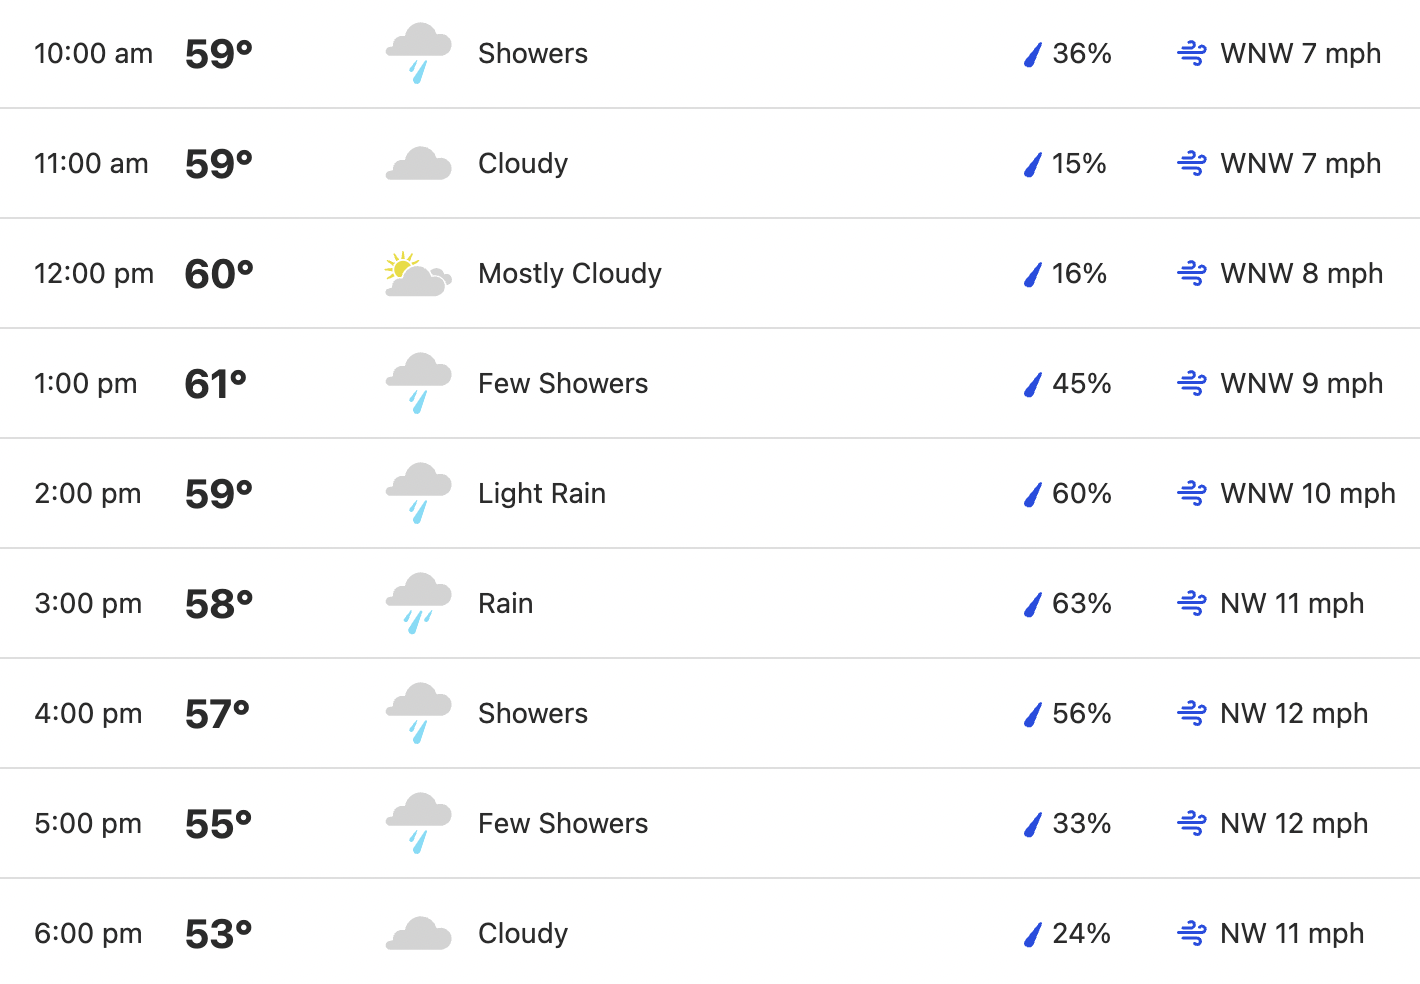Click the Rain condition label at 3:00 pm
Screen dimensions: 1420x984
[x=506, y=604]
